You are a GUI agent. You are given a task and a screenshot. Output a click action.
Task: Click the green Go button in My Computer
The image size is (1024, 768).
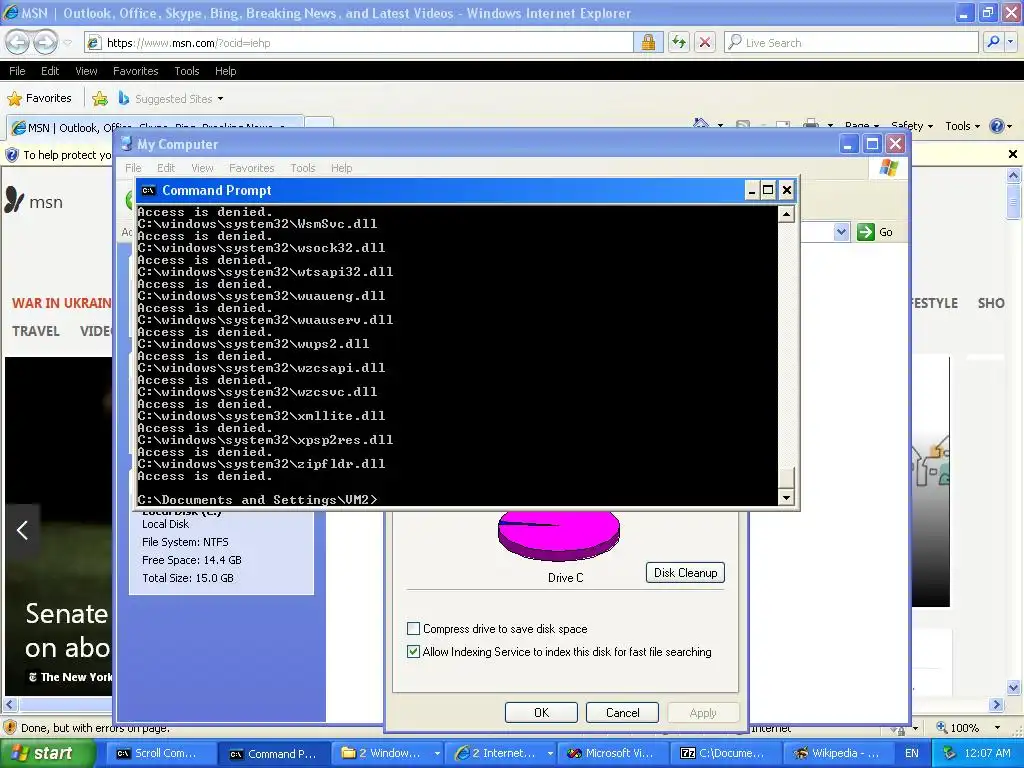(x=875, y=232)
